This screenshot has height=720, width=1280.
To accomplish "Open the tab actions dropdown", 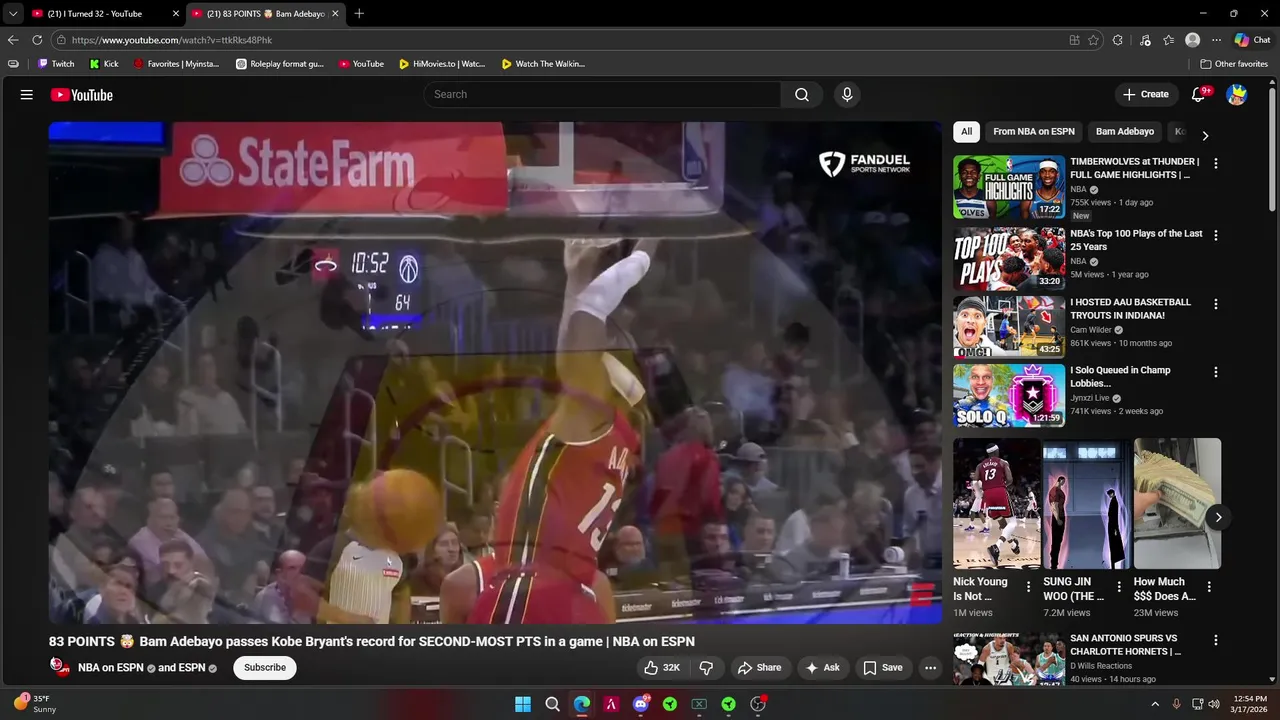I will tap(12, 14).
